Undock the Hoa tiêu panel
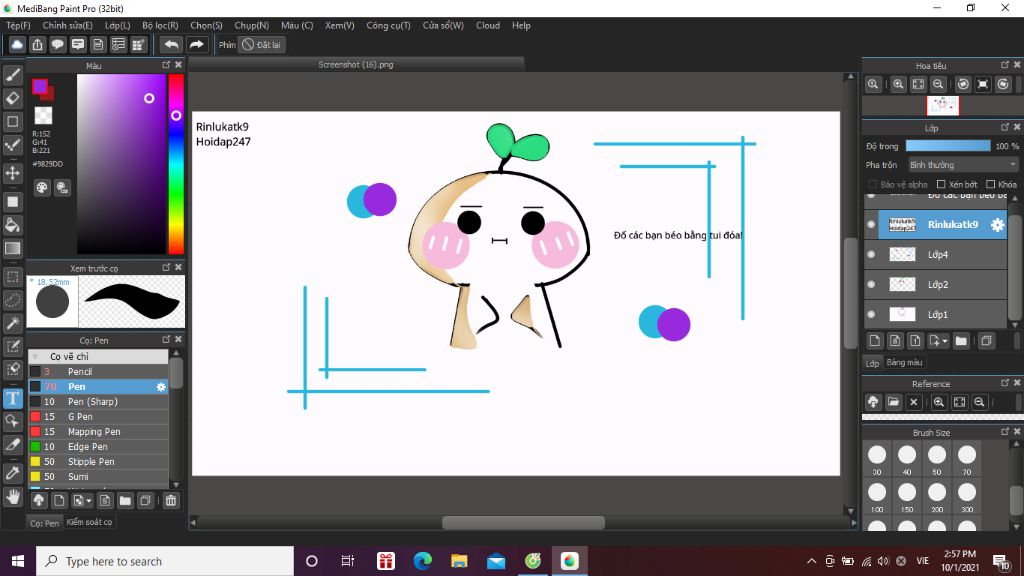Image resolution: width=1024 pixels, height=576 pixels. [x=1004, y=65]
